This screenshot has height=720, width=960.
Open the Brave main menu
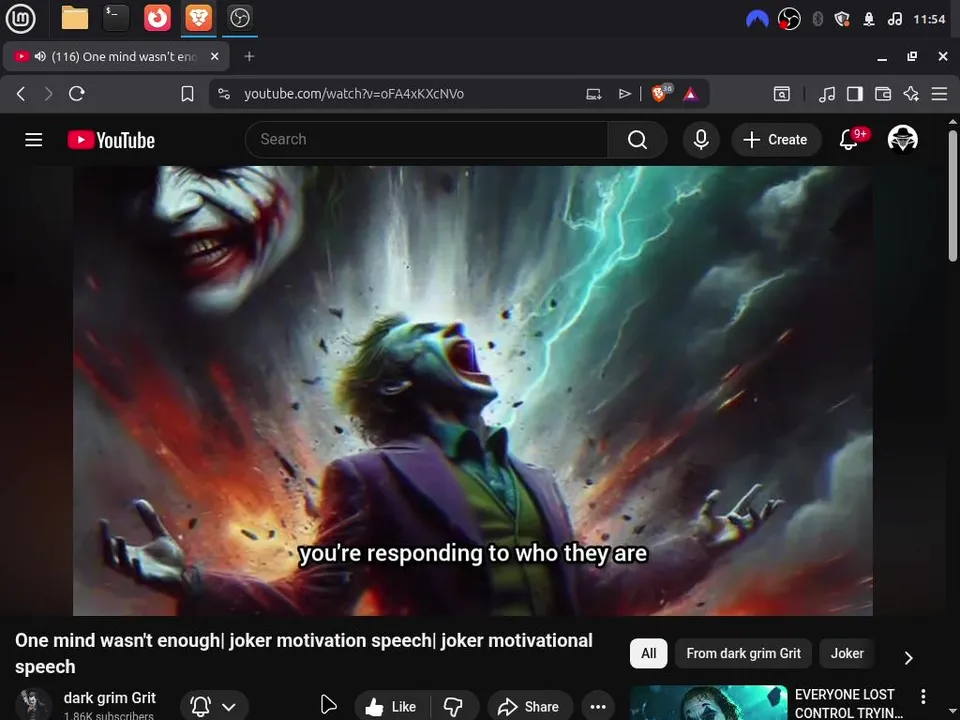[x=939, y=94]
